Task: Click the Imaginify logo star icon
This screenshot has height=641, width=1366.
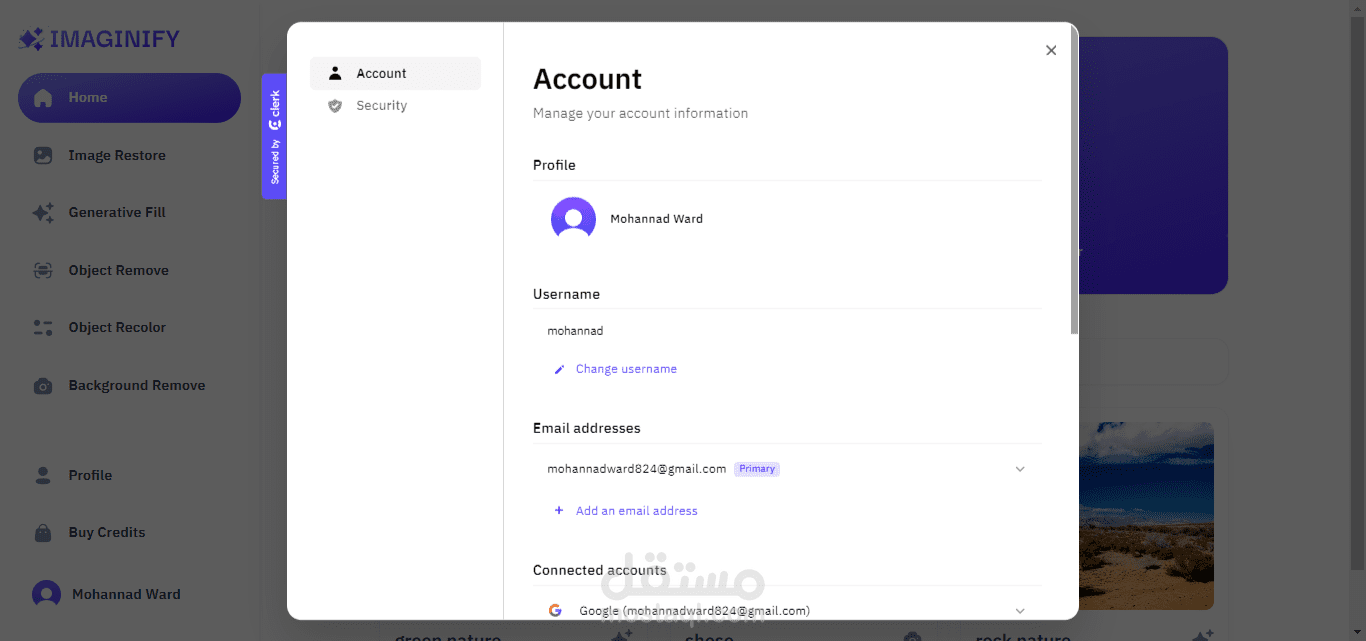Action: pos(32,39)
